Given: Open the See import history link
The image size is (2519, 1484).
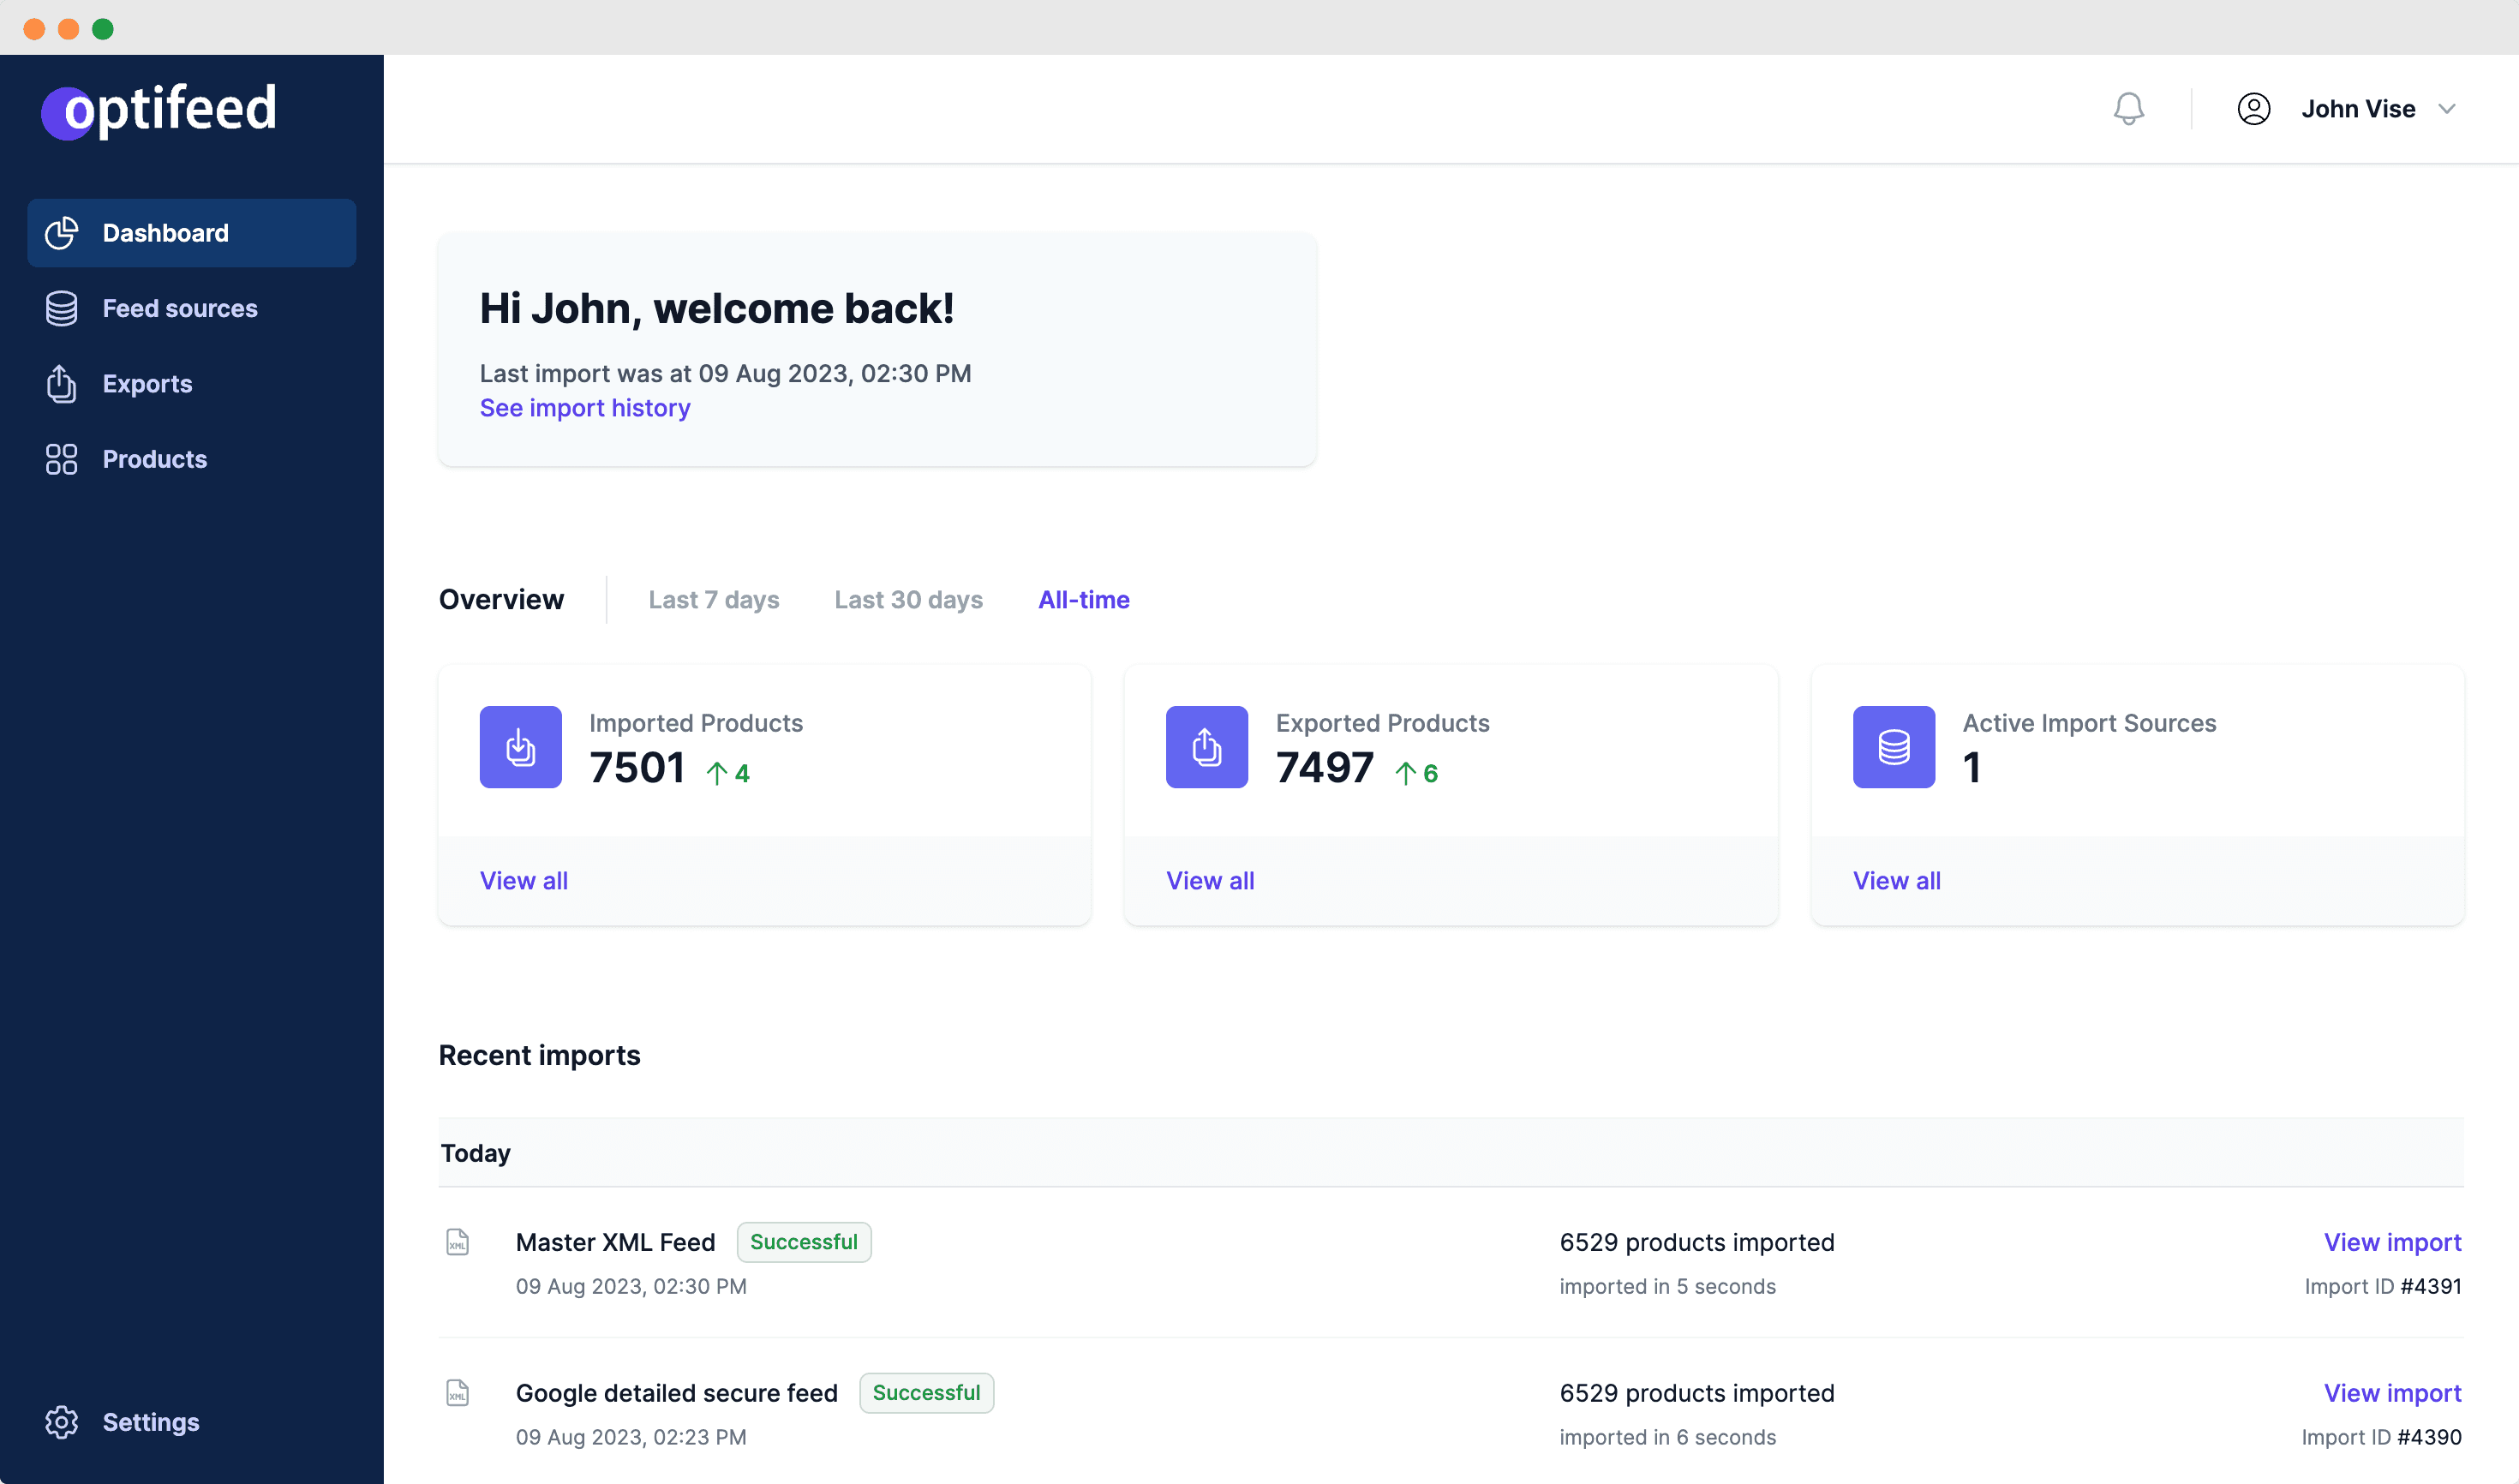Looking at the screenshot, I should click(585, 408).
